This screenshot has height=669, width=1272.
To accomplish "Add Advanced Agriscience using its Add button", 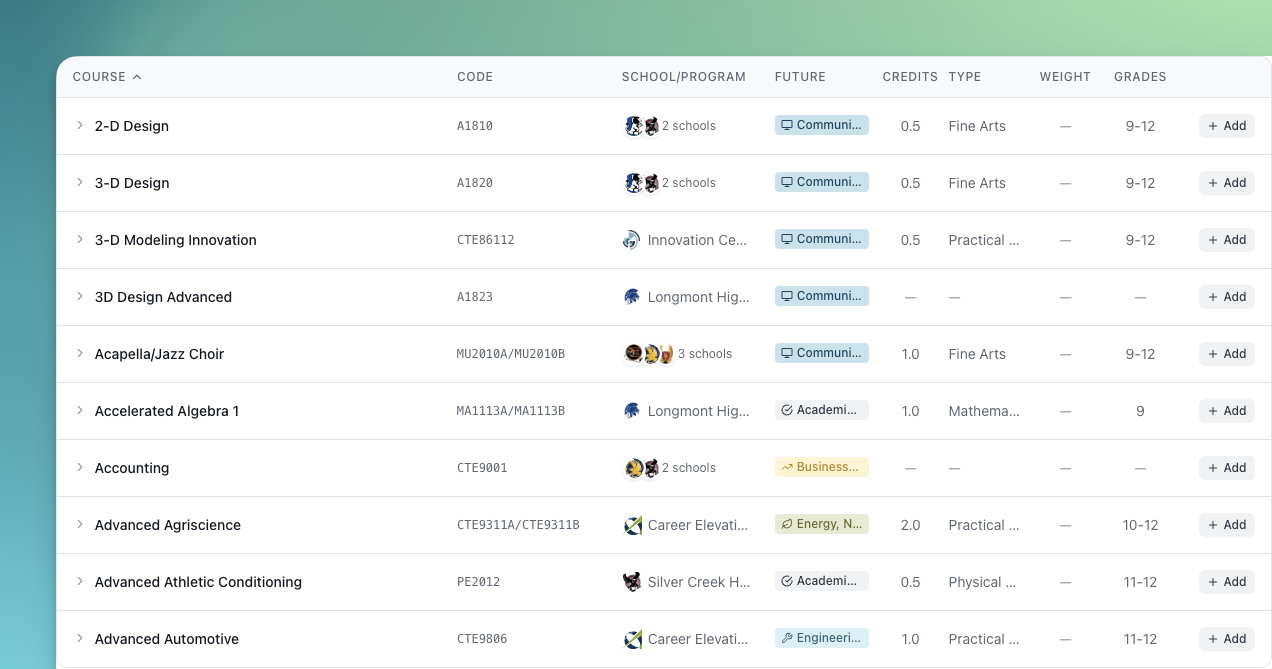I will click(1226, 524).
